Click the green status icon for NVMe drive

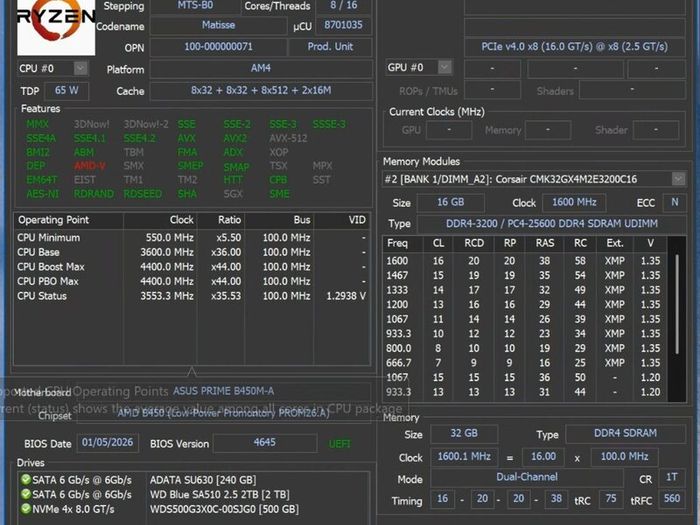[26, 509]
